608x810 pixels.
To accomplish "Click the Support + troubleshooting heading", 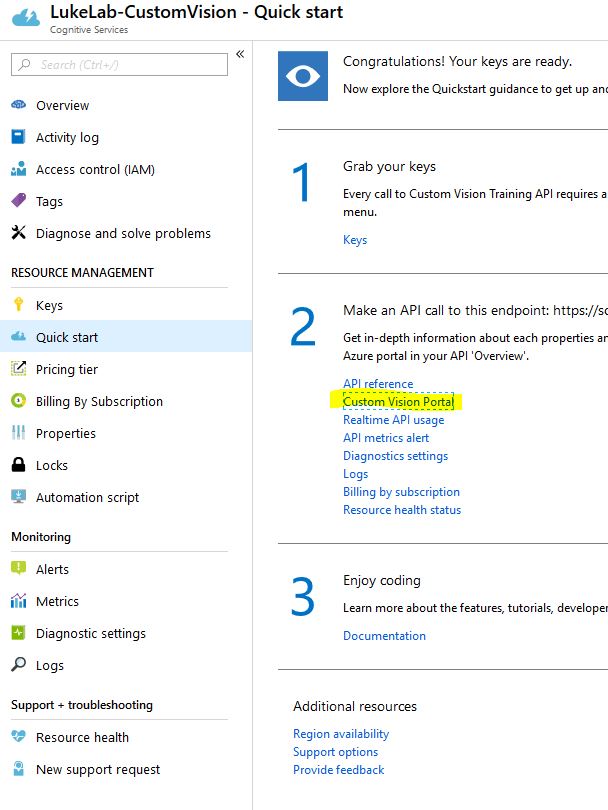I will [x=82, y=705].
